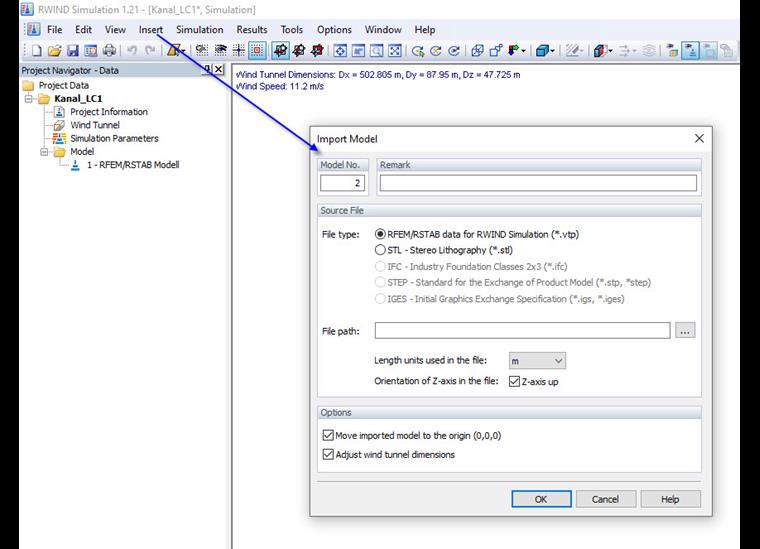Open the Results menu

[x=252, y=30]
